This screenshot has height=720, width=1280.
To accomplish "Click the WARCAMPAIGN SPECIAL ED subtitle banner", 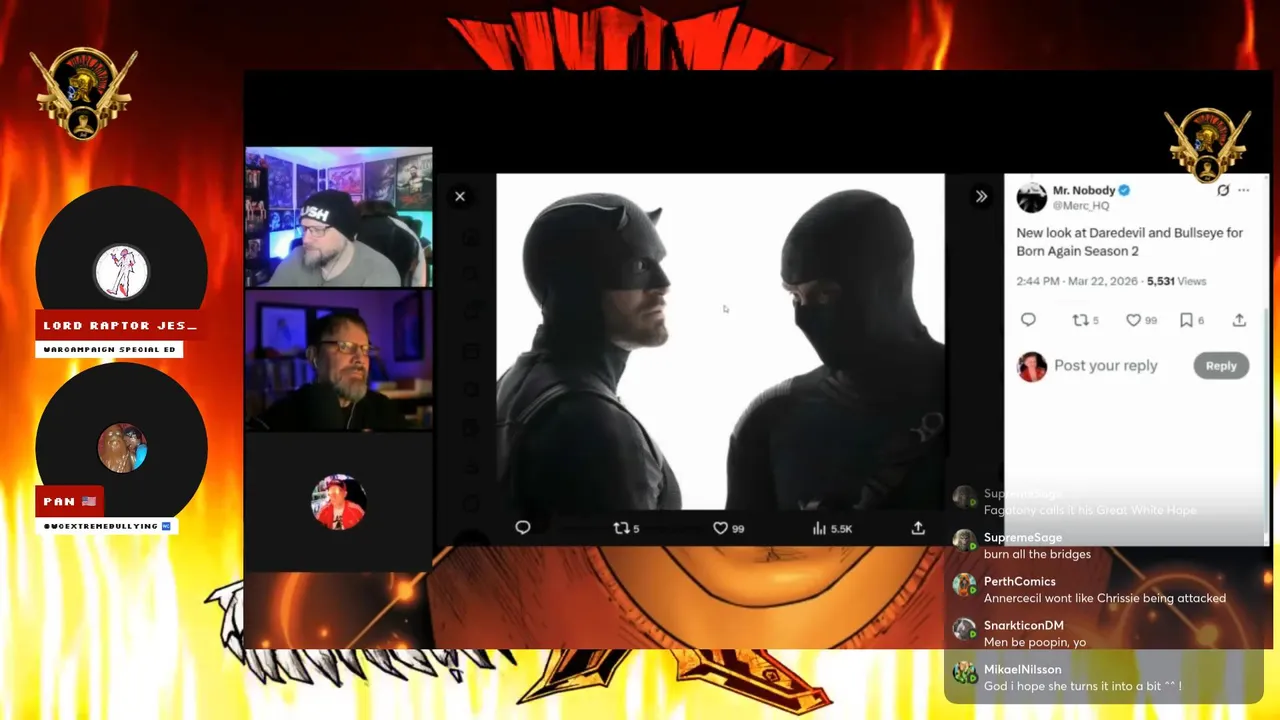I will point(110,349).
